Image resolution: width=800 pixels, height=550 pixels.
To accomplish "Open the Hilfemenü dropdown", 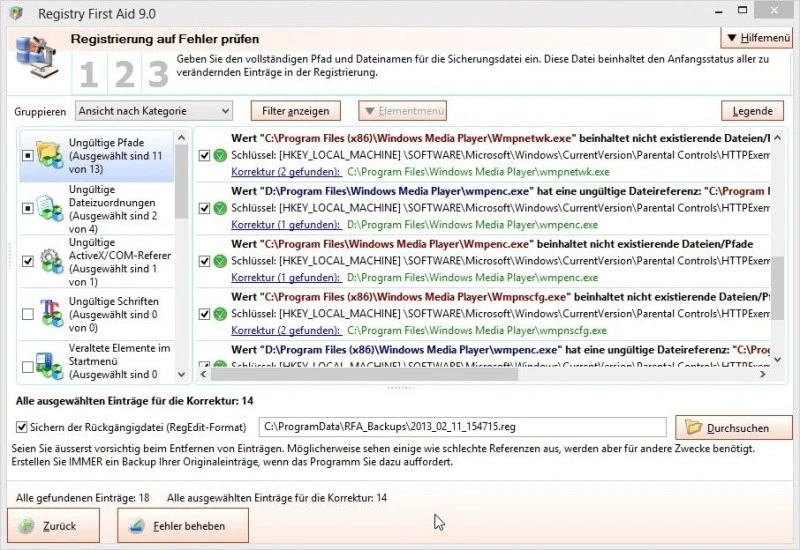I will (x=756, y=38).
